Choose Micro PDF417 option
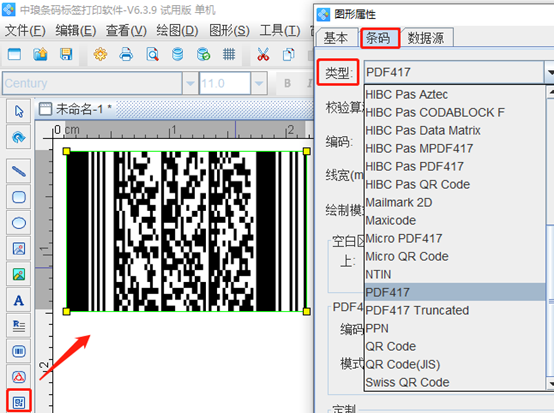The image size is (554, 413). [455, 238]
